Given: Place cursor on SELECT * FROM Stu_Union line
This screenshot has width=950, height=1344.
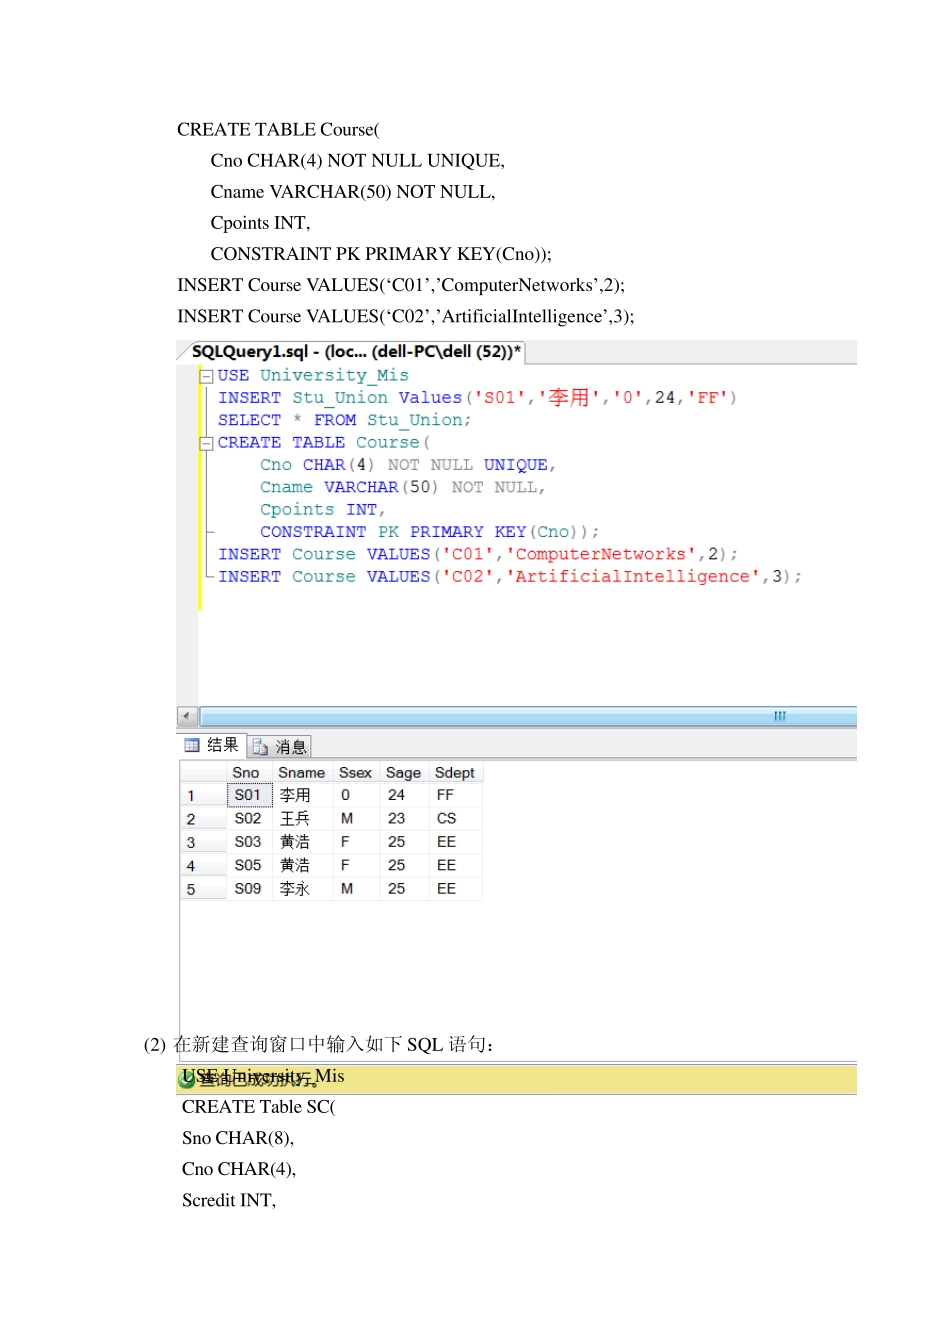Looking at the screenshot, I should pos(344,421).
